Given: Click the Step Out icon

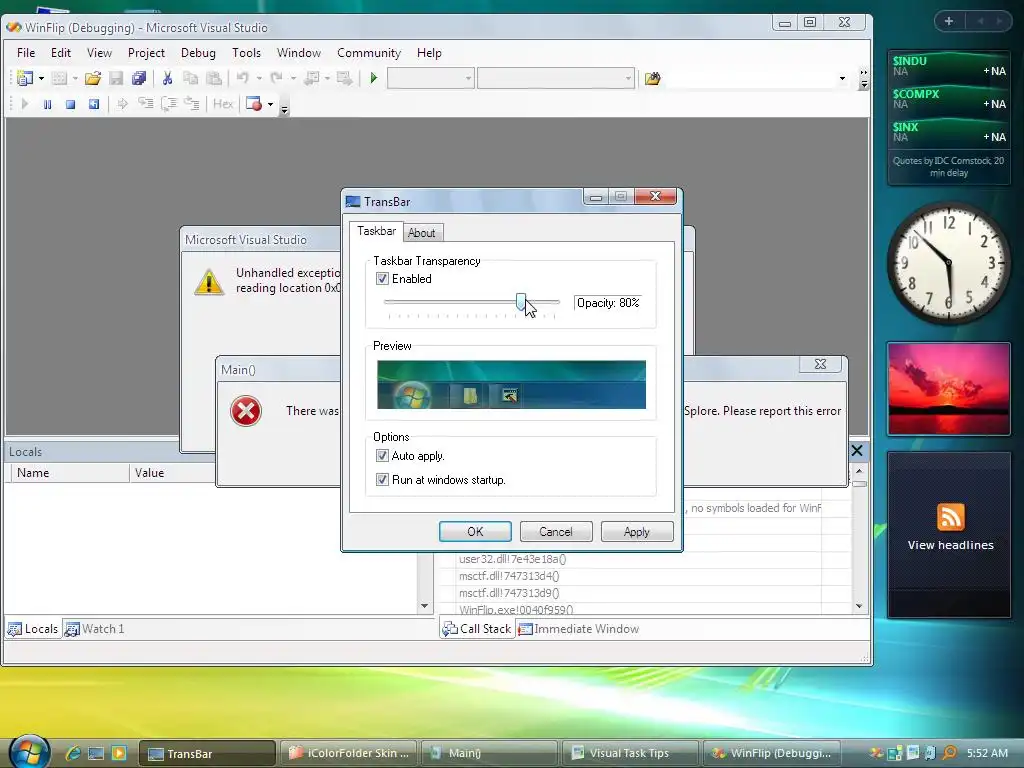Looking at the screenshot, I should tap(191, 104).
